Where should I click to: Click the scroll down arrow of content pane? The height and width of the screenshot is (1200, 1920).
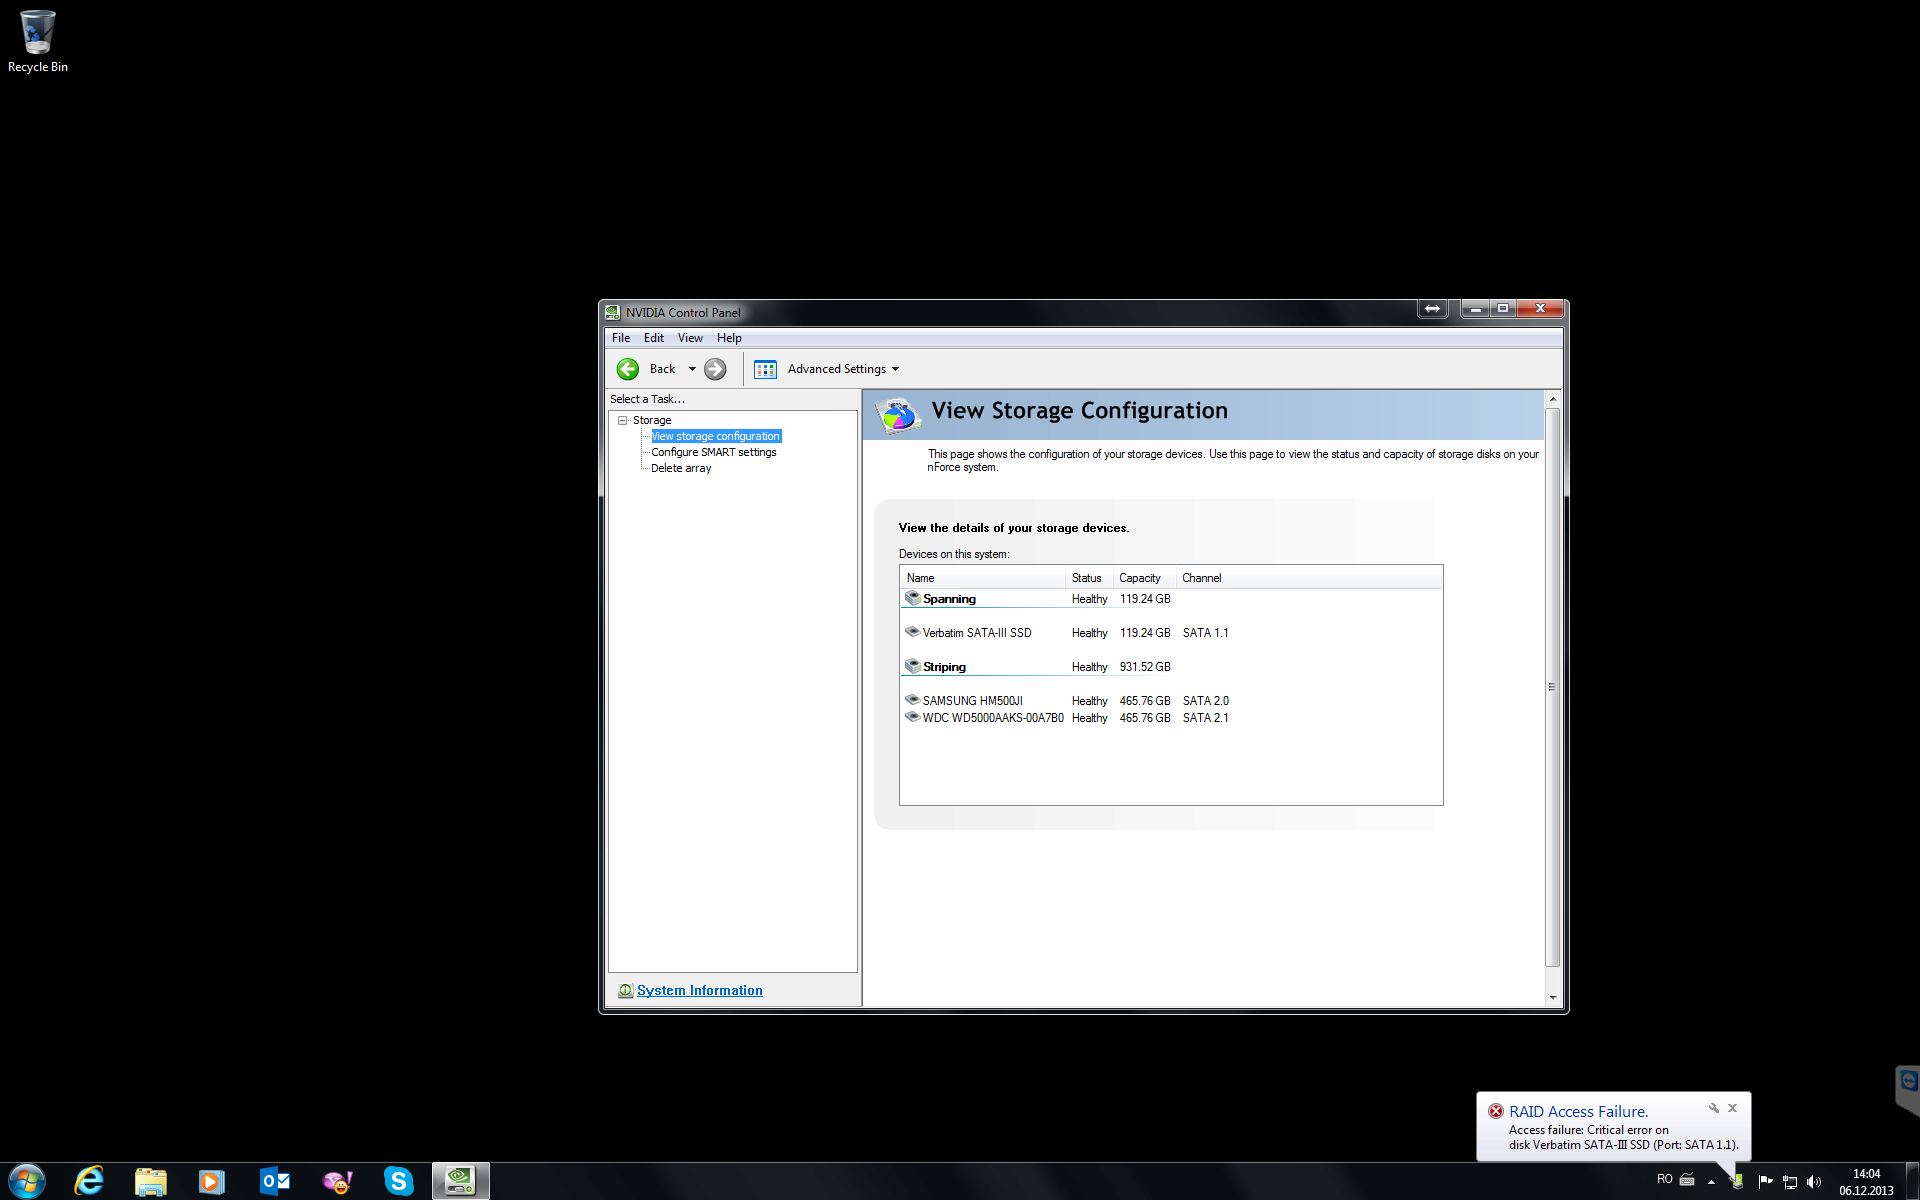[x=1553, y=997]
